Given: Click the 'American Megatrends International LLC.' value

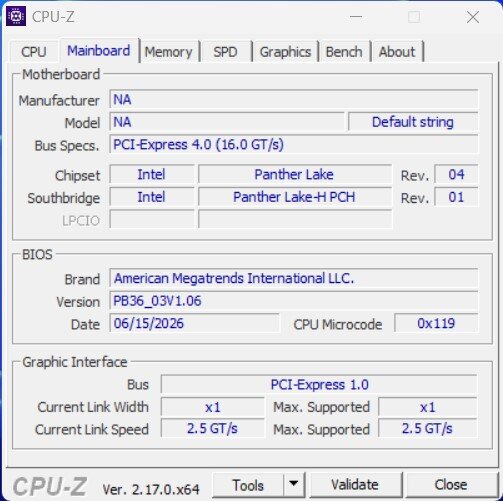Looking at the screenshot, I should pyautogui.click(x=294, y=278).
